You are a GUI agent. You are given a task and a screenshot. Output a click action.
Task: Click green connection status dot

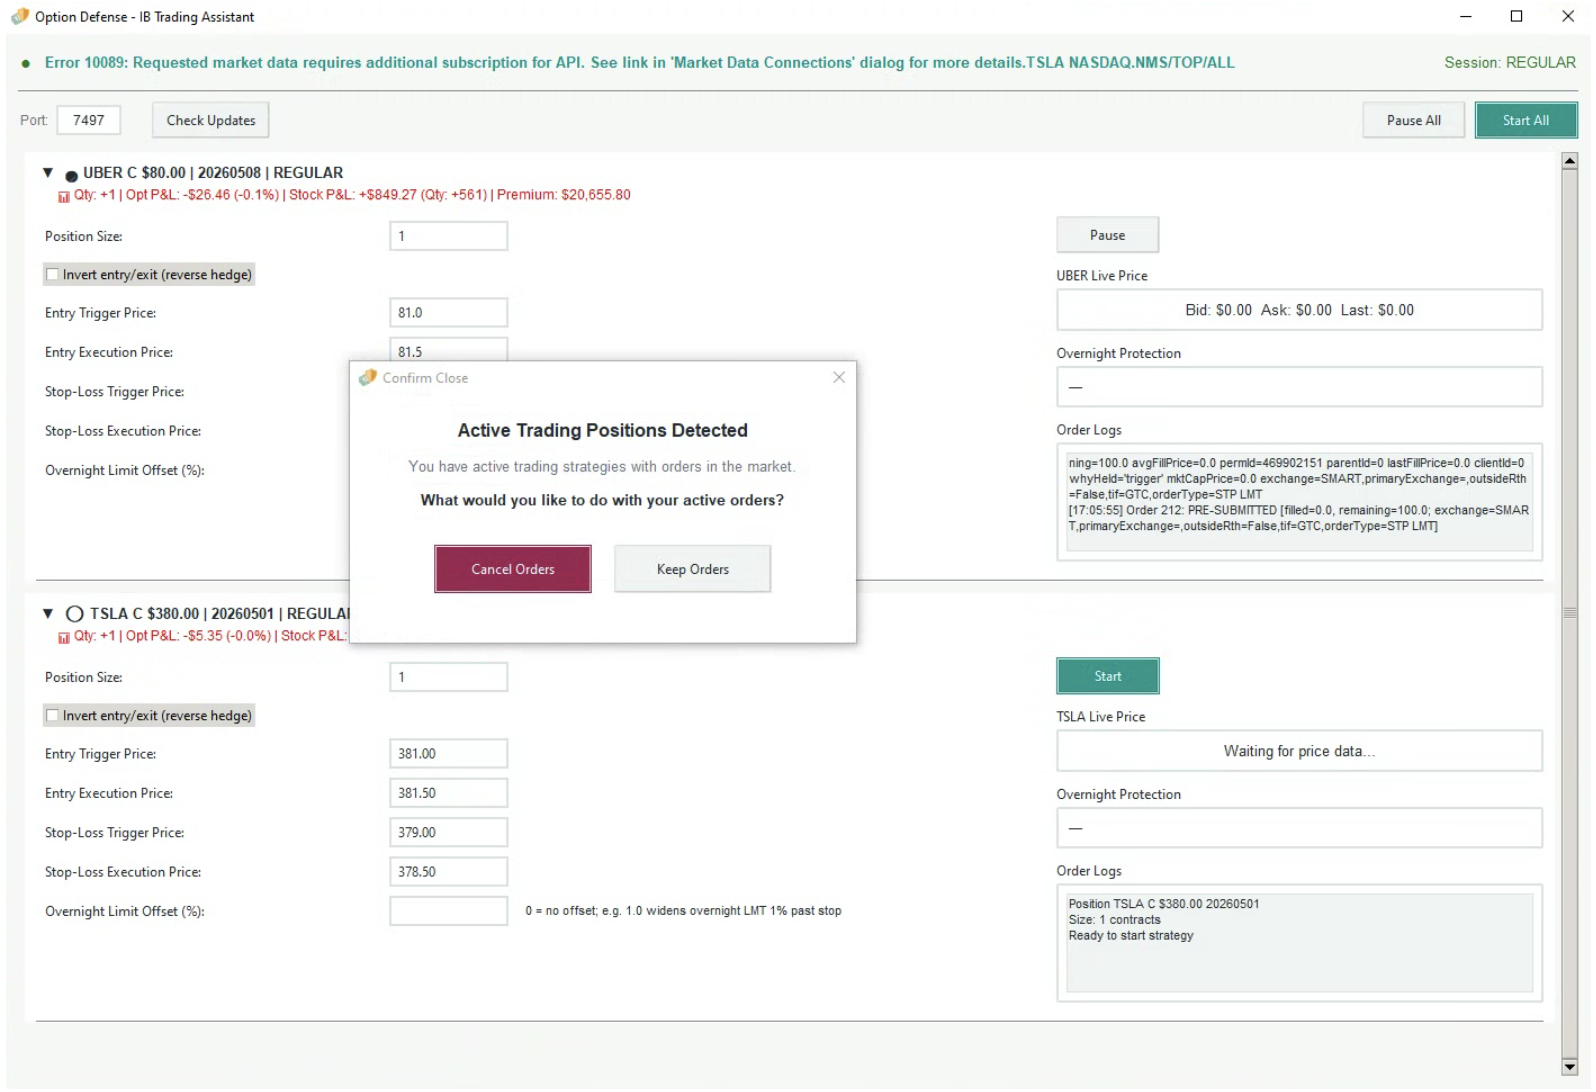(x=25, y=63)
